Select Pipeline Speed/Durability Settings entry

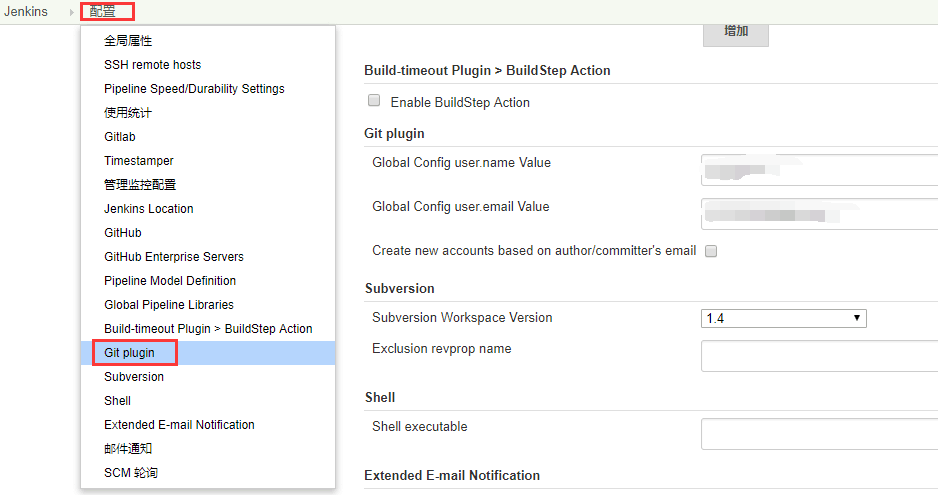point(194,89)
